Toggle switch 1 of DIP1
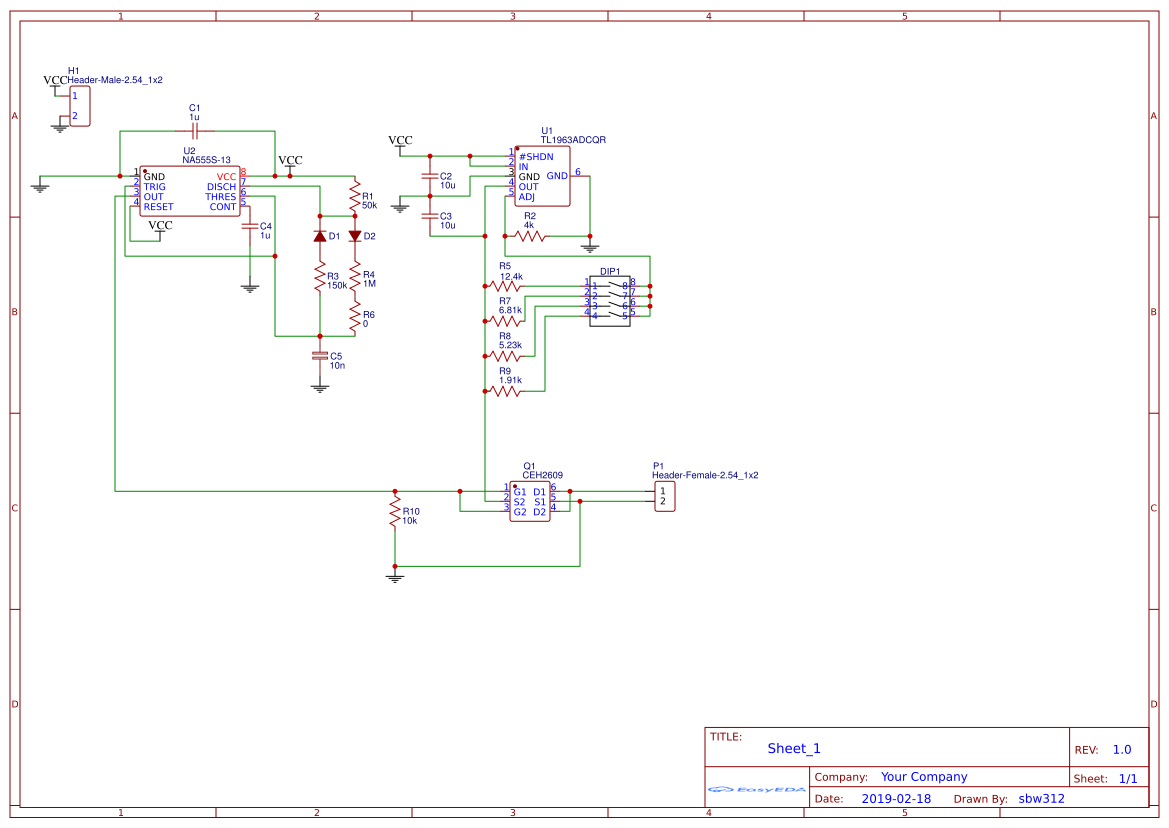 point(615,286)
